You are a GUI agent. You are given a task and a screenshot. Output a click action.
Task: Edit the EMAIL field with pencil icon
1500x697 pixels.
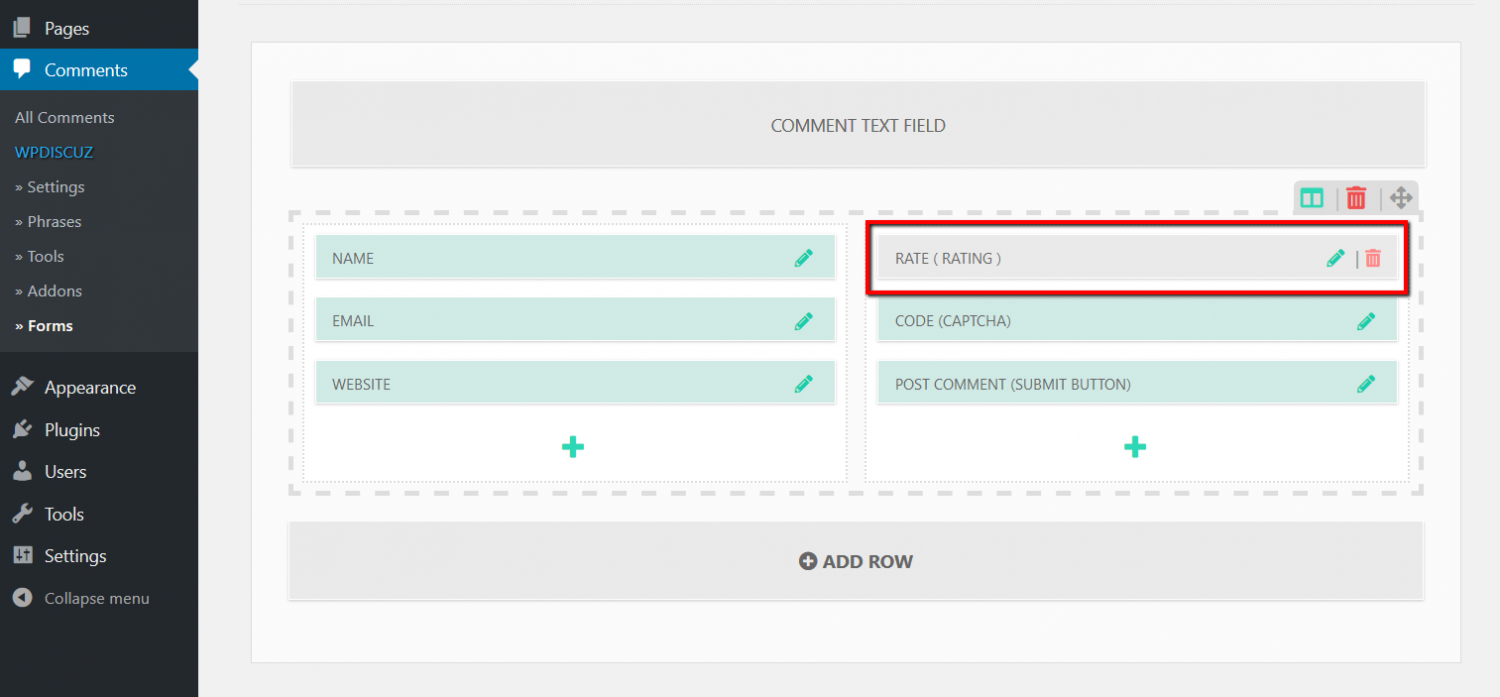tap(804, 320)
